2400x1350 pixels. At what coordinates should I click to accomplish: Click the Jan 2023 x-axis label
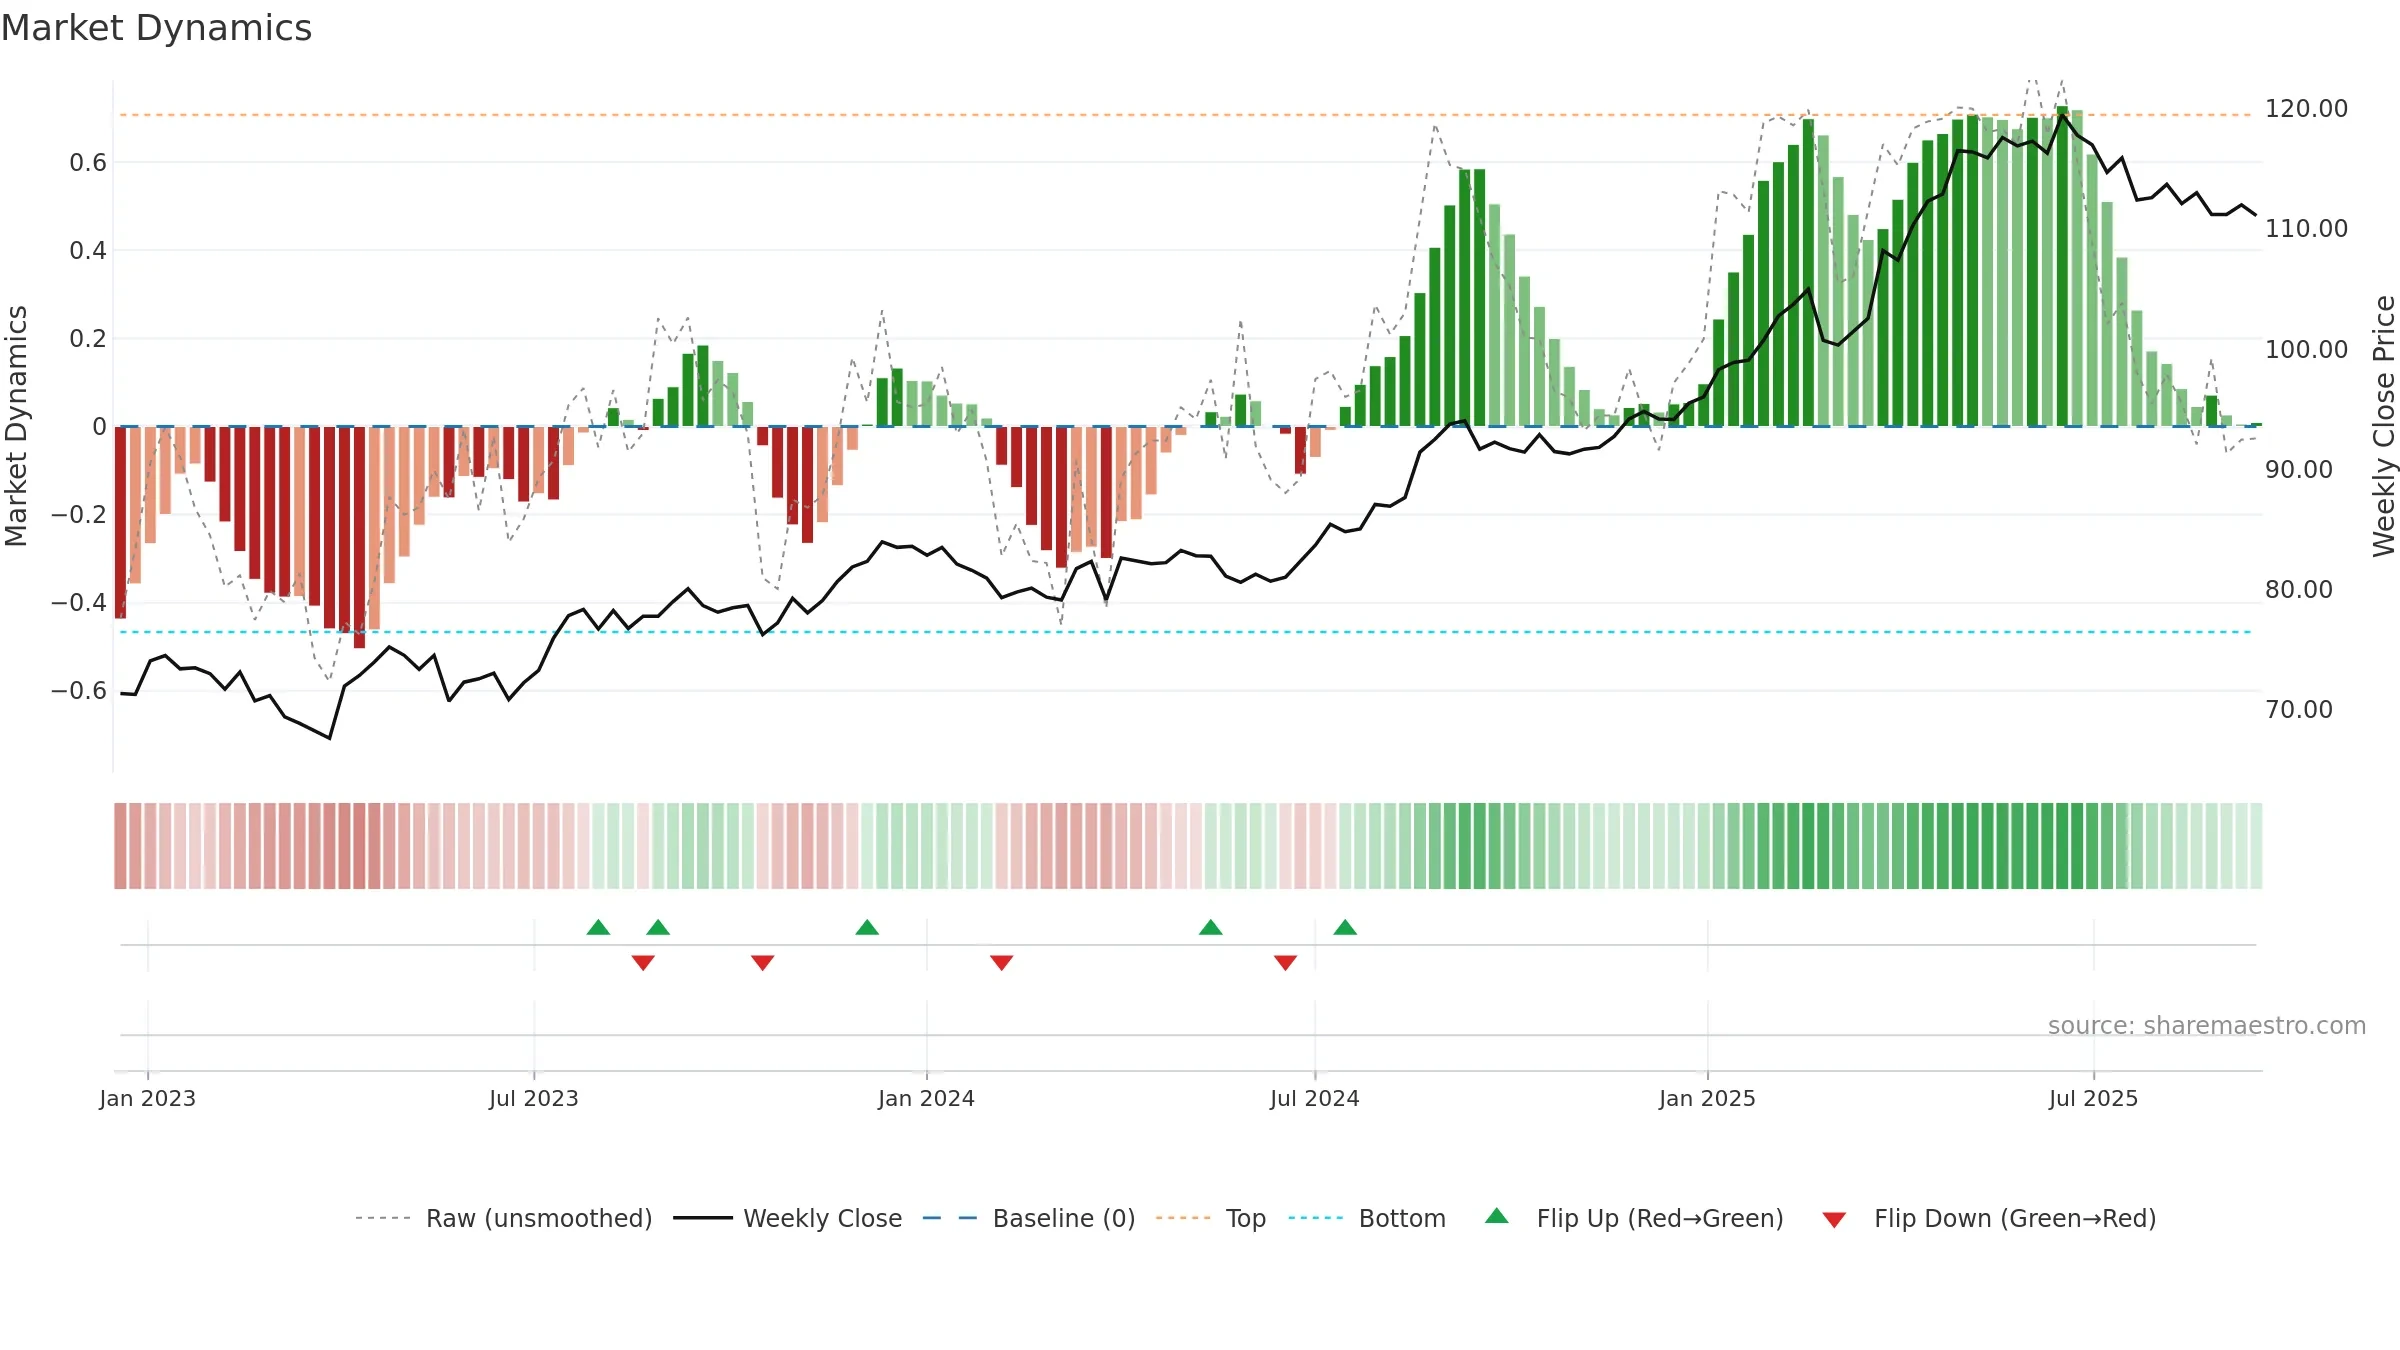point(148,1098)
